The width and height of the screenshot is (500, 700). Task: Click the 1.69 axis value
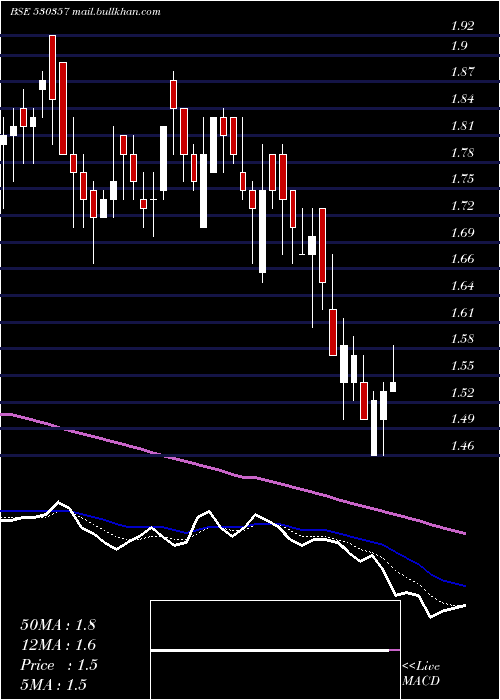(x=462, y=233)
